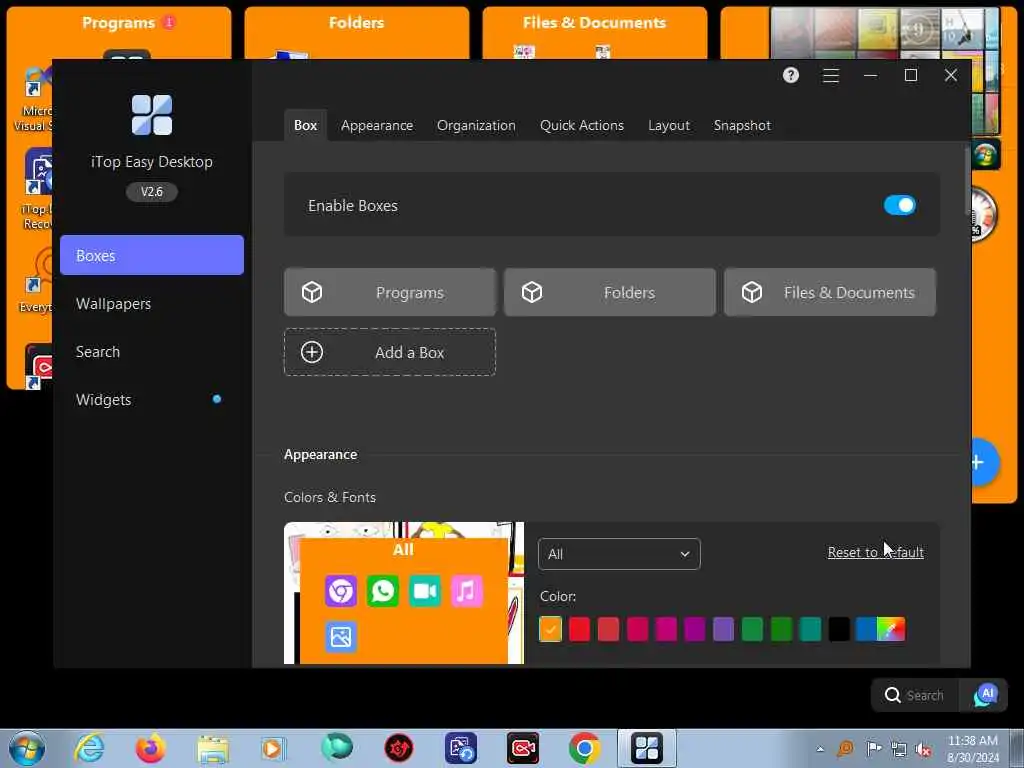The width and height of the screenshot is (1024, 768).
Task: Click the desktop Search box at bottom right
Action: point(914,695)
